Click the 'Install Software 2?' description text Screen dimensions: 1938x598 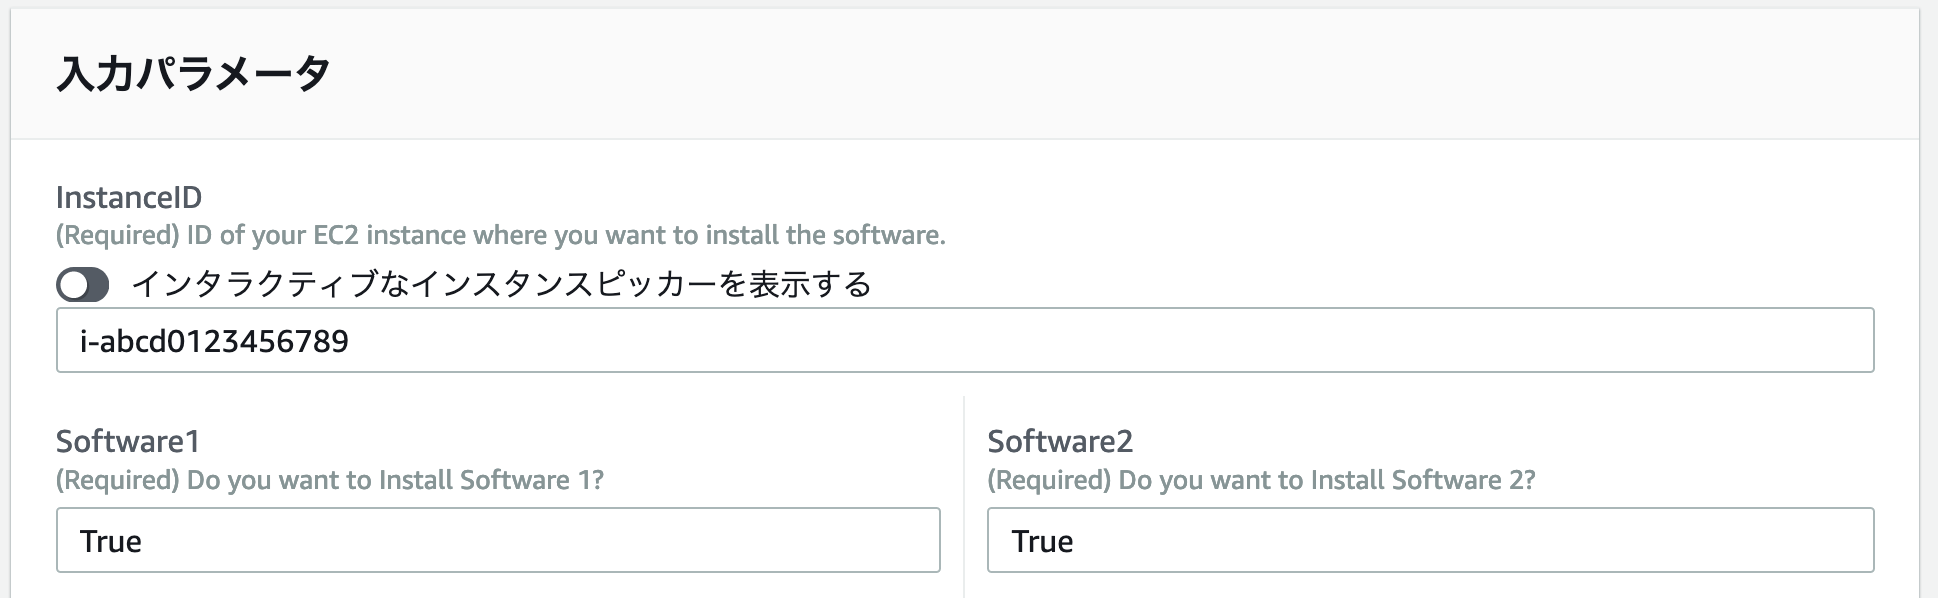click(x=1261, y=480)
